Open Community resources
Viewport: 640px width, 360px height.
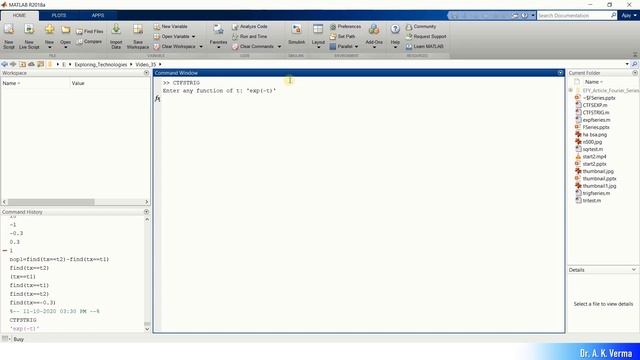tap(421, 27)
